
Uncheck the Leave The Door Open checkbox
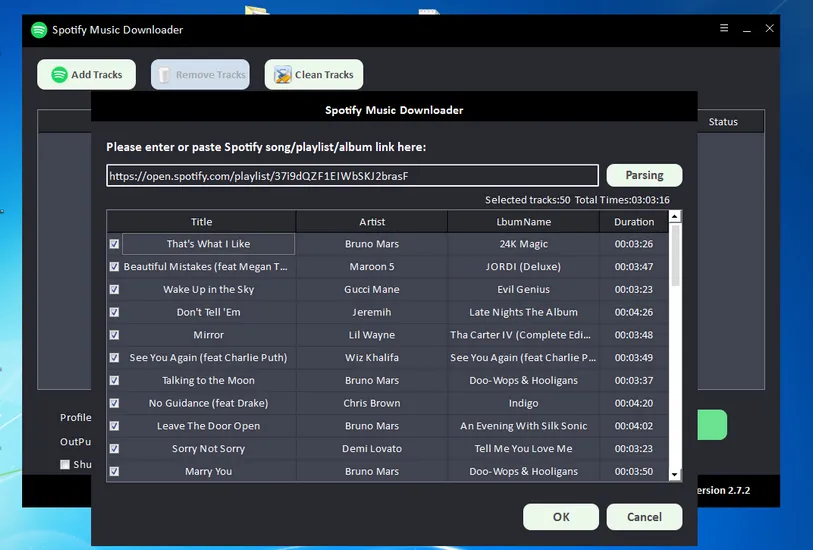click(x=114, y=426)
